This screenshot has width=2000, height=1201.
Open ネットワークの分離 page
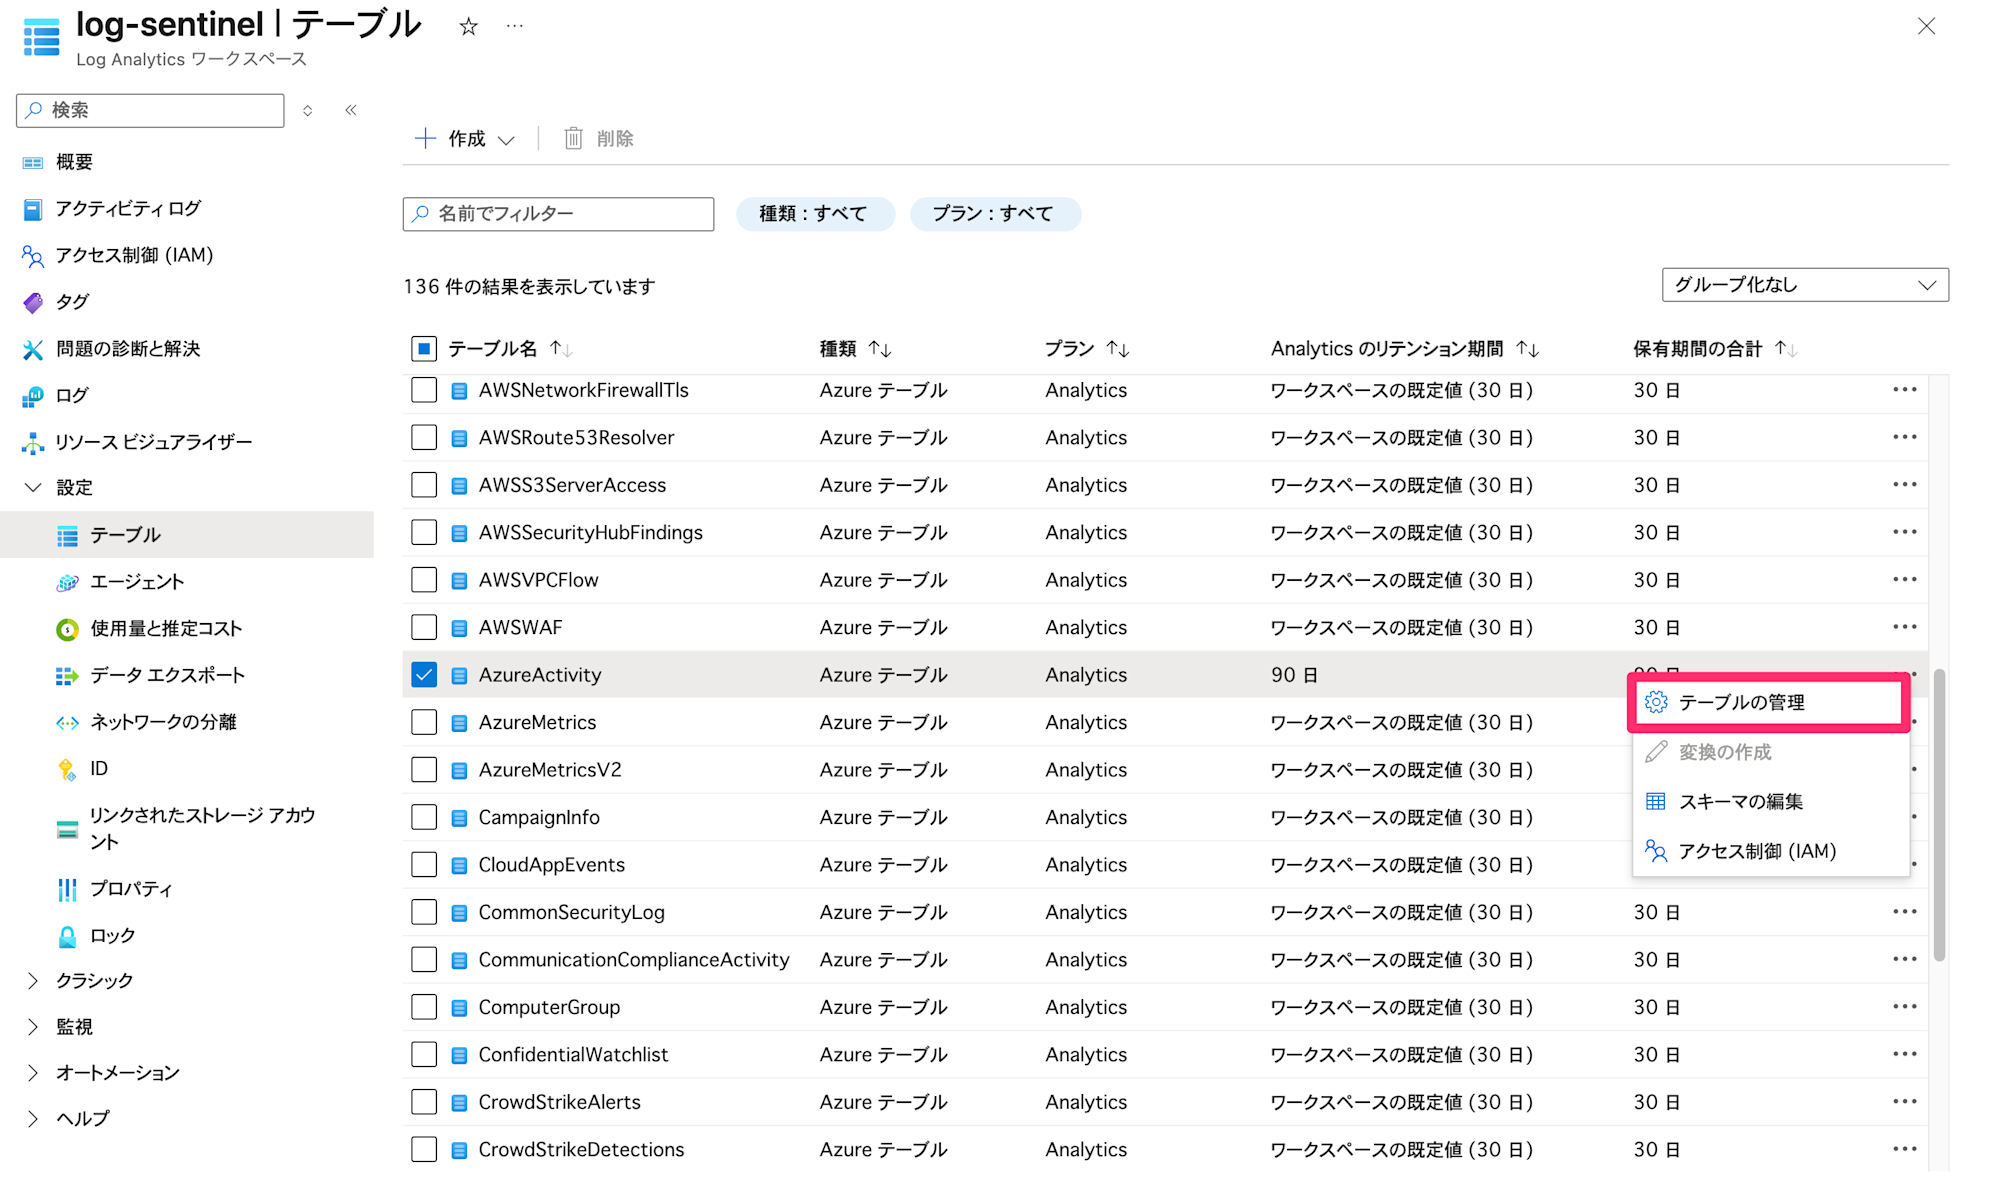pos(163,722)
